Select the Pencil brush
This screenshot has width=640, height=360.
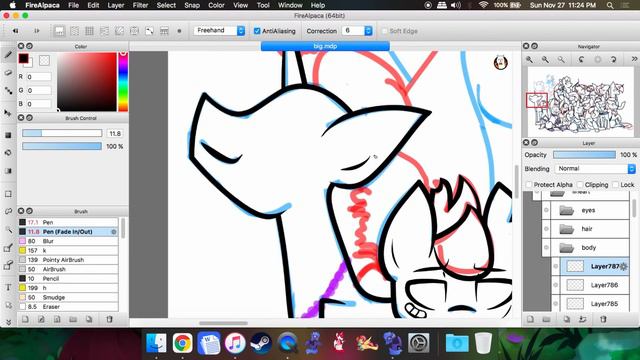click(68, 279)
